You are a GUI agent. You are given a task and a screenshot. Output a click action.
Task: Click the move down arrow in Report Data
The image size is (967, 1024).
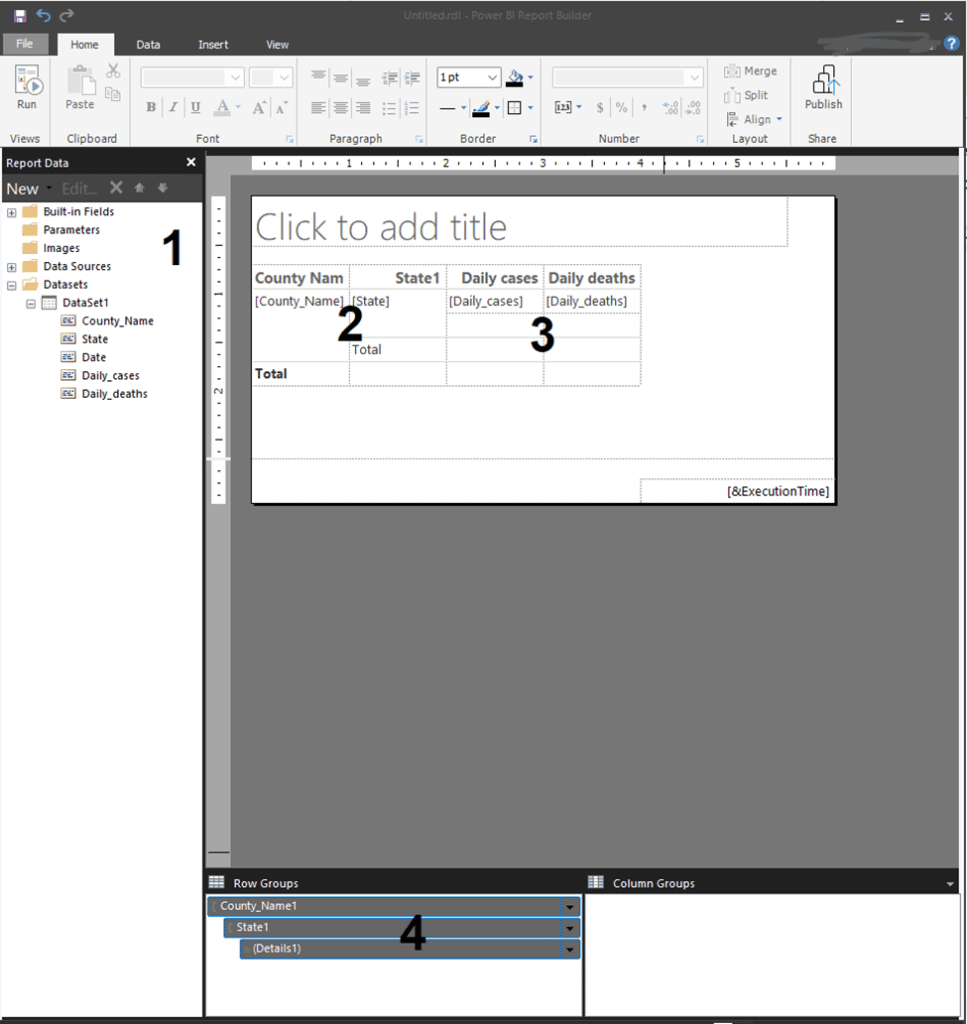163,188
